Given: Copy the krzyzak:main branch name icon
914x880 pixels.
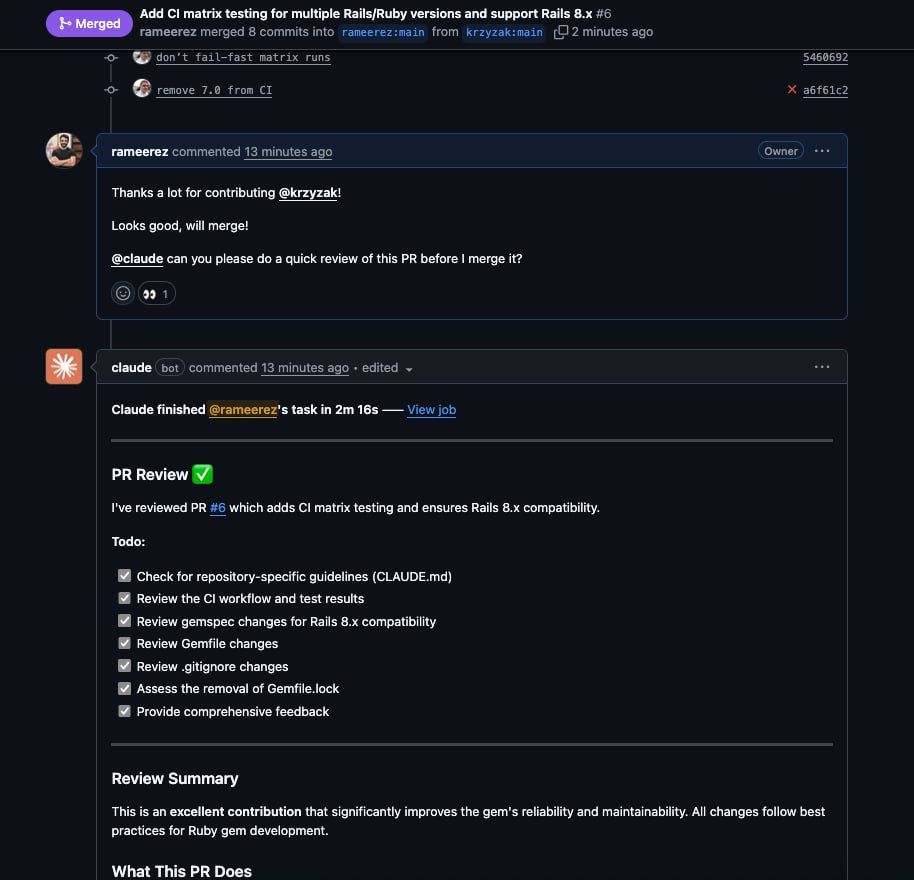Looking at the screenshot, I should coord(560,32).
